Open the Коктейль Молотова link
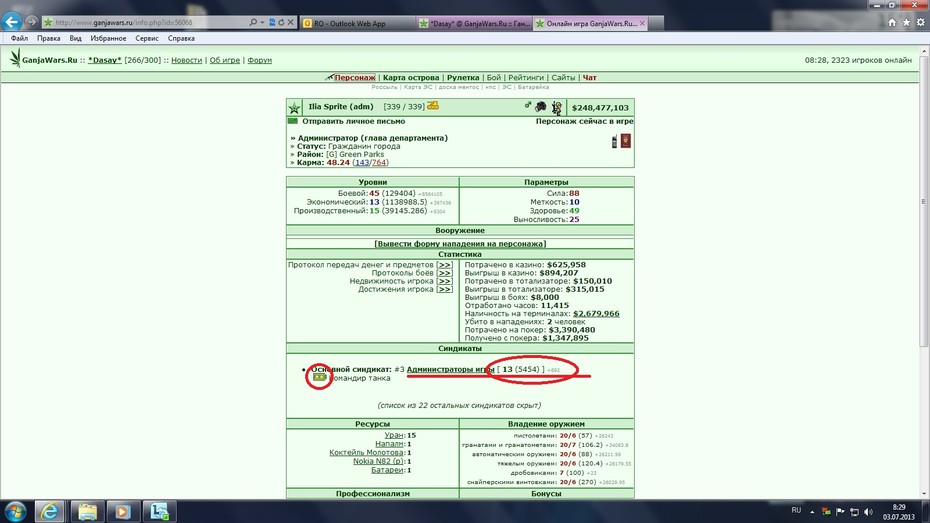 point(367,452)
